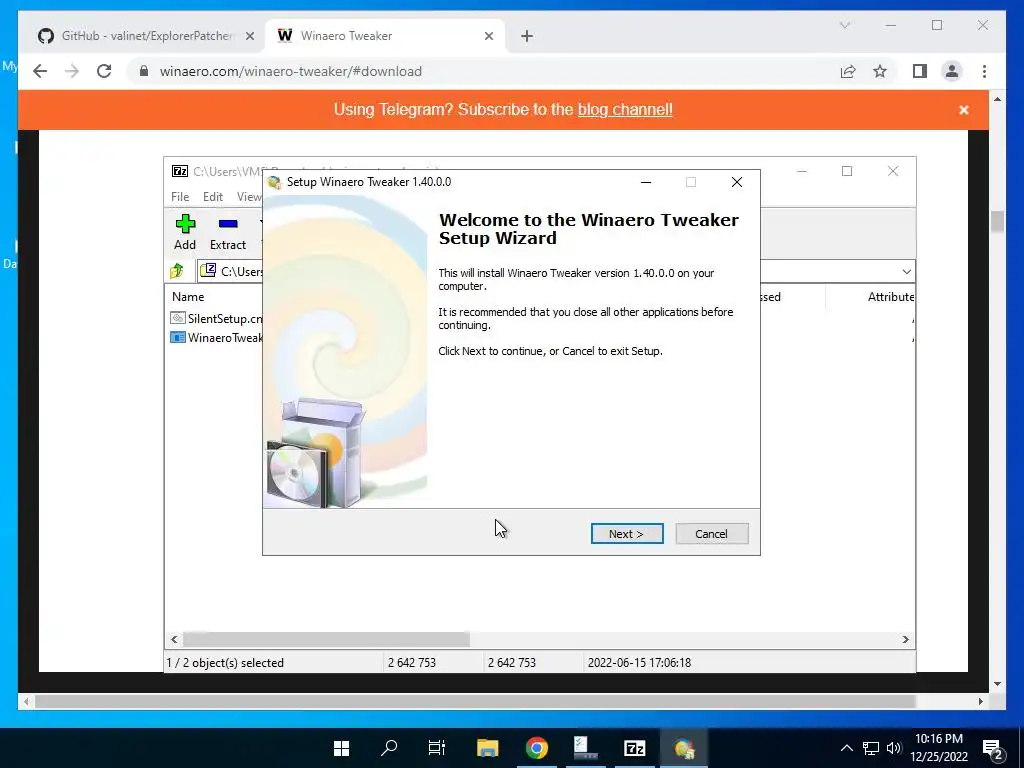
Task: Click the Chrome page vertical scrollbar thumb
Action: (997, 221)
